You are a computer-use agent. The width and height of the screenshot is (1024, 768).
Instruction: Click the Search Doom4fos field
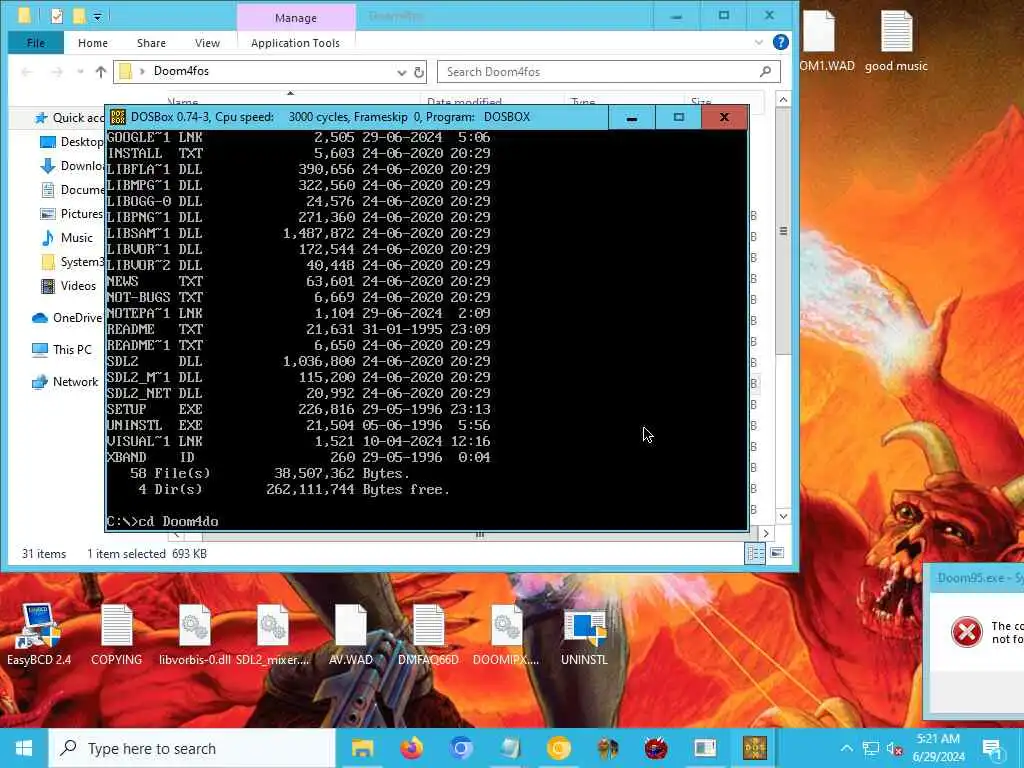click(609, 72)
